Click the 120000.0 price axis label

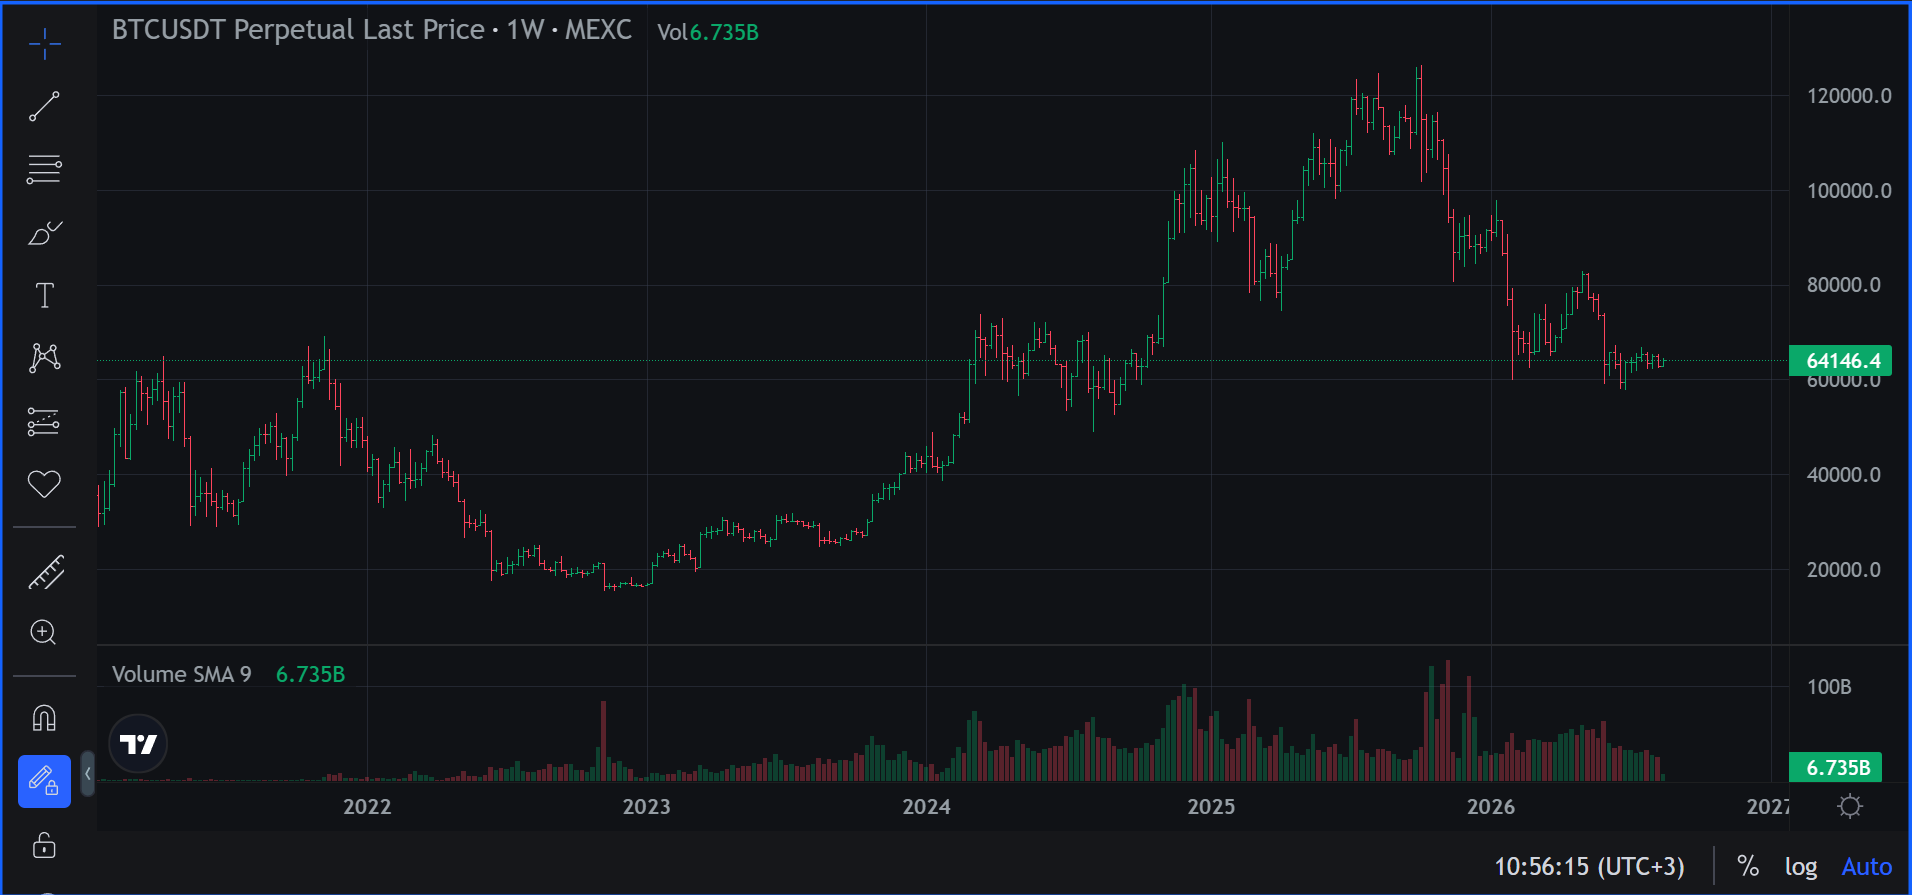point(1849,96)
